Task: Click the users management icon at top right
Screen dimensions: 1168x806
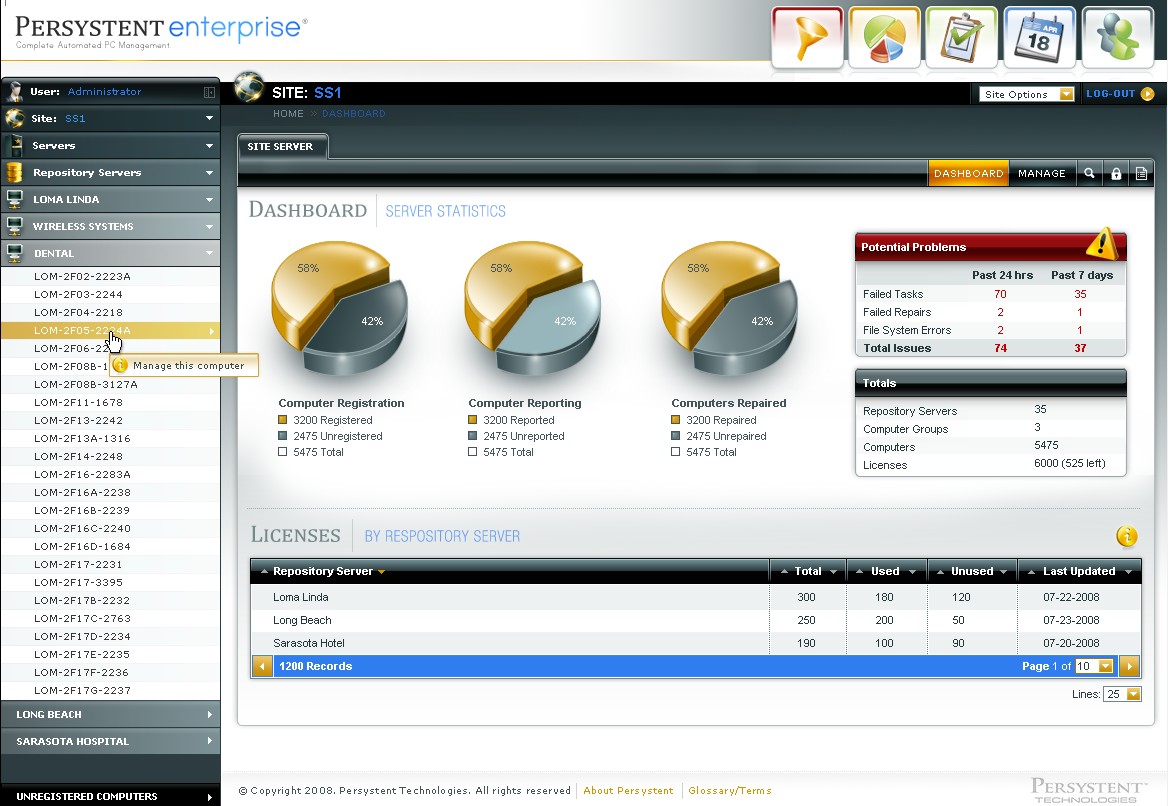Action: [1117, 37]
